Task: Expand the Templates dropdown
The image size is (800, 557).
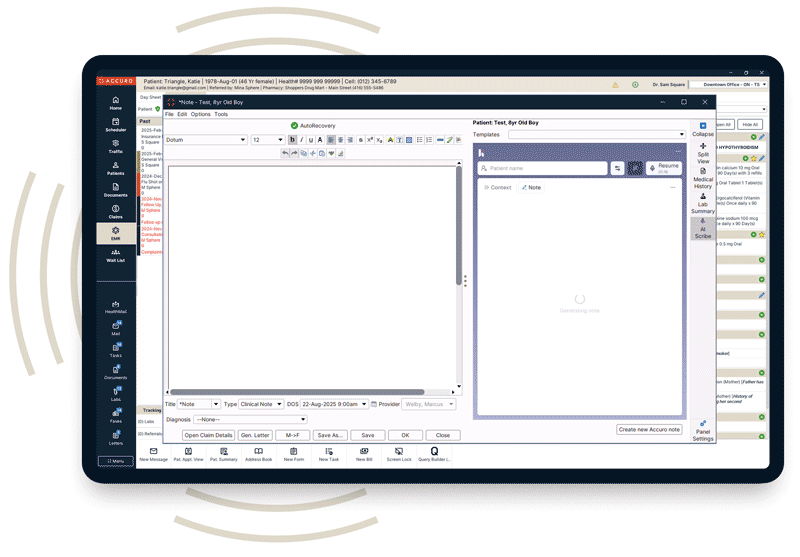Action: pos(596,134)
